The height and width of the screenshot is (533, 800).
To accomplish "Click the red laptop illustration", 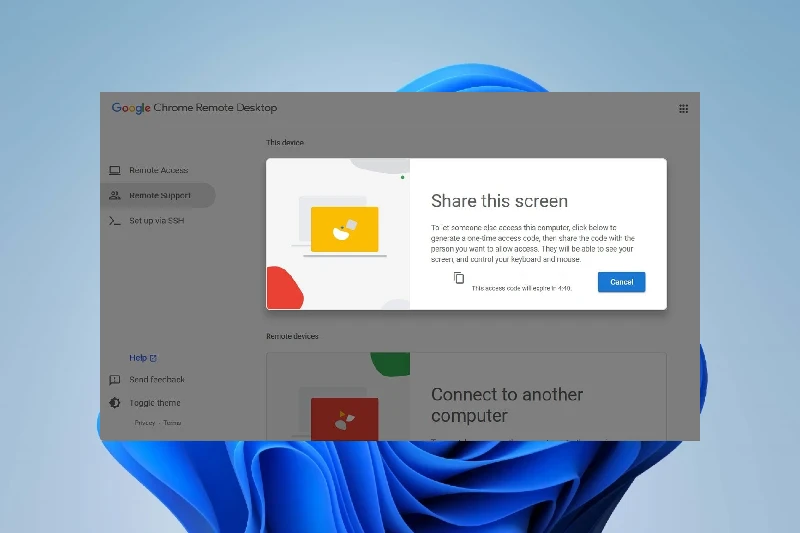I will pos(344,419).
